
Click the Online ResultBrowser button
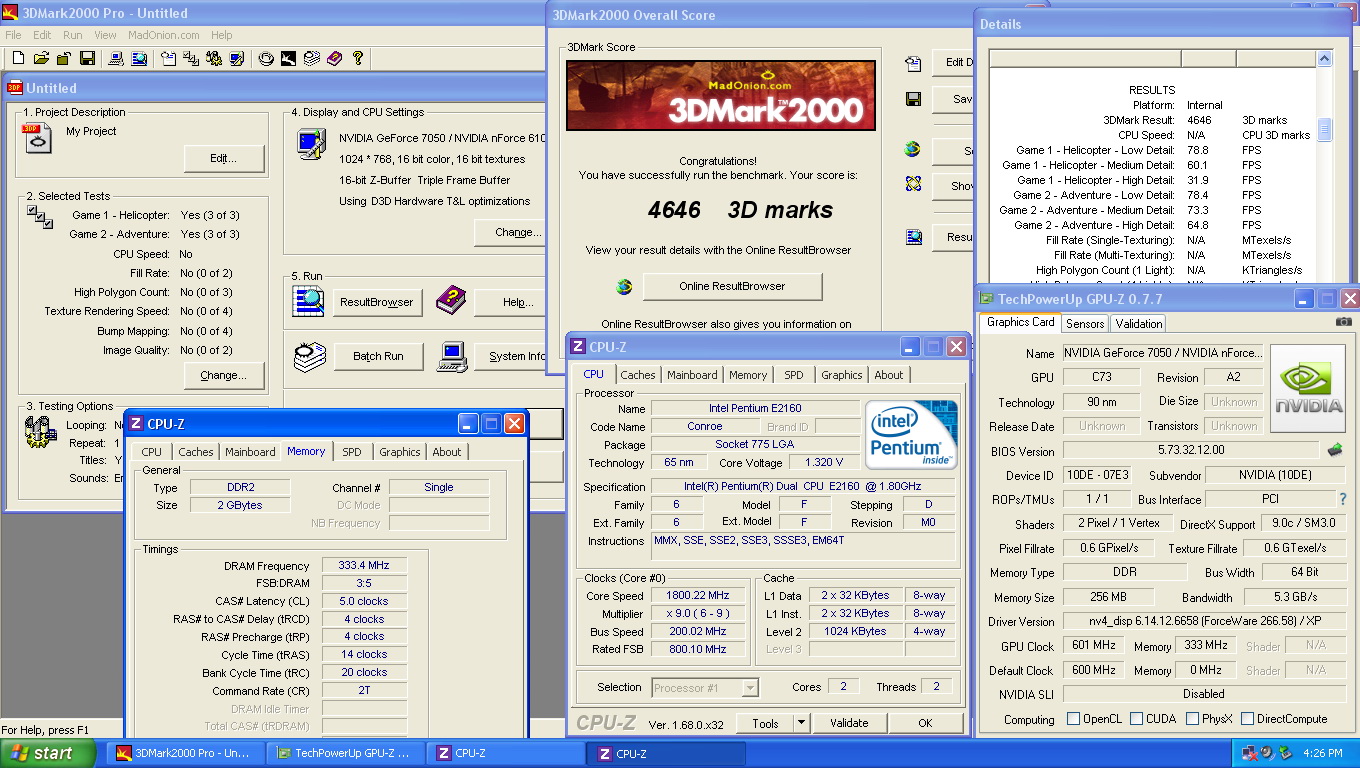(x=732, y=286)
